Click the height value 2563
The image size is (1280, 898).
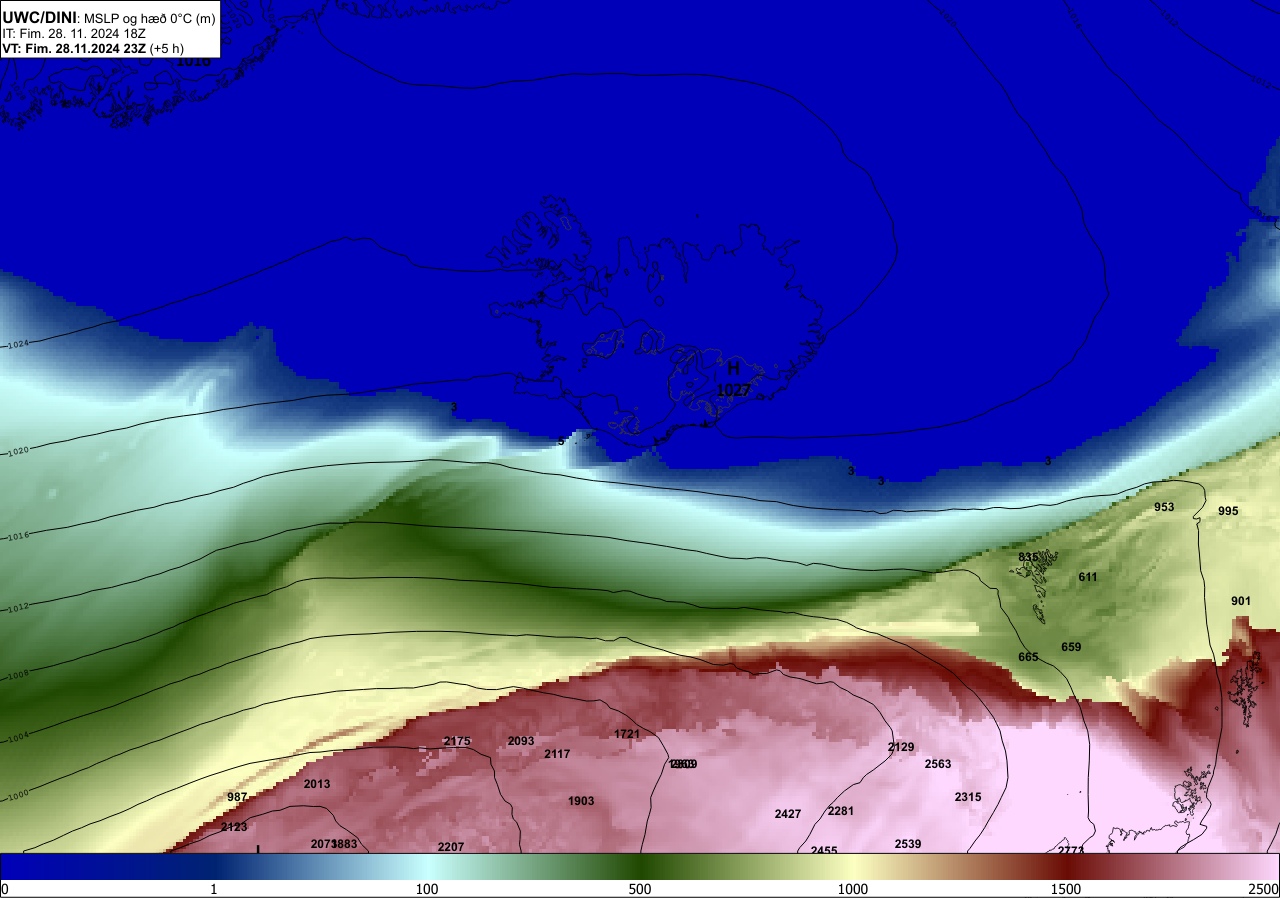point(938,764)
